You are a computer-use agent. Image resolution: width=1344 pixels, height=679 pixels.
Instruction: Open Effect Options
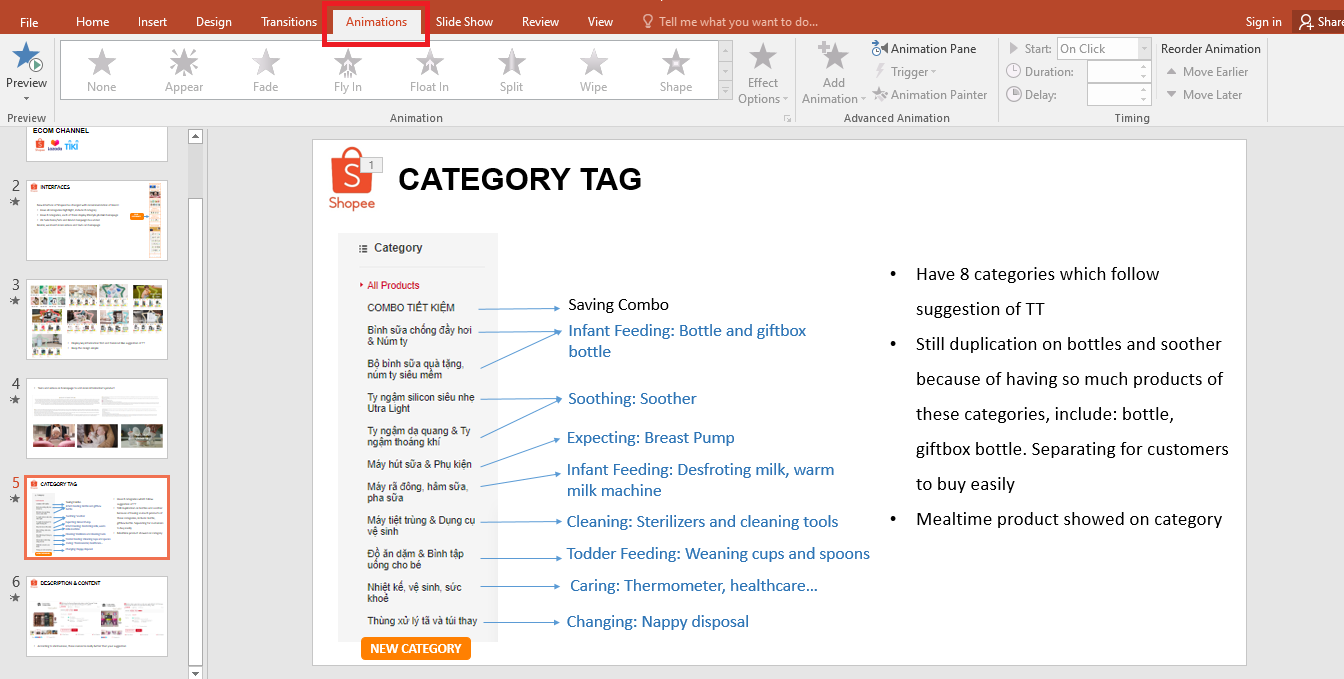pos(763,71)
